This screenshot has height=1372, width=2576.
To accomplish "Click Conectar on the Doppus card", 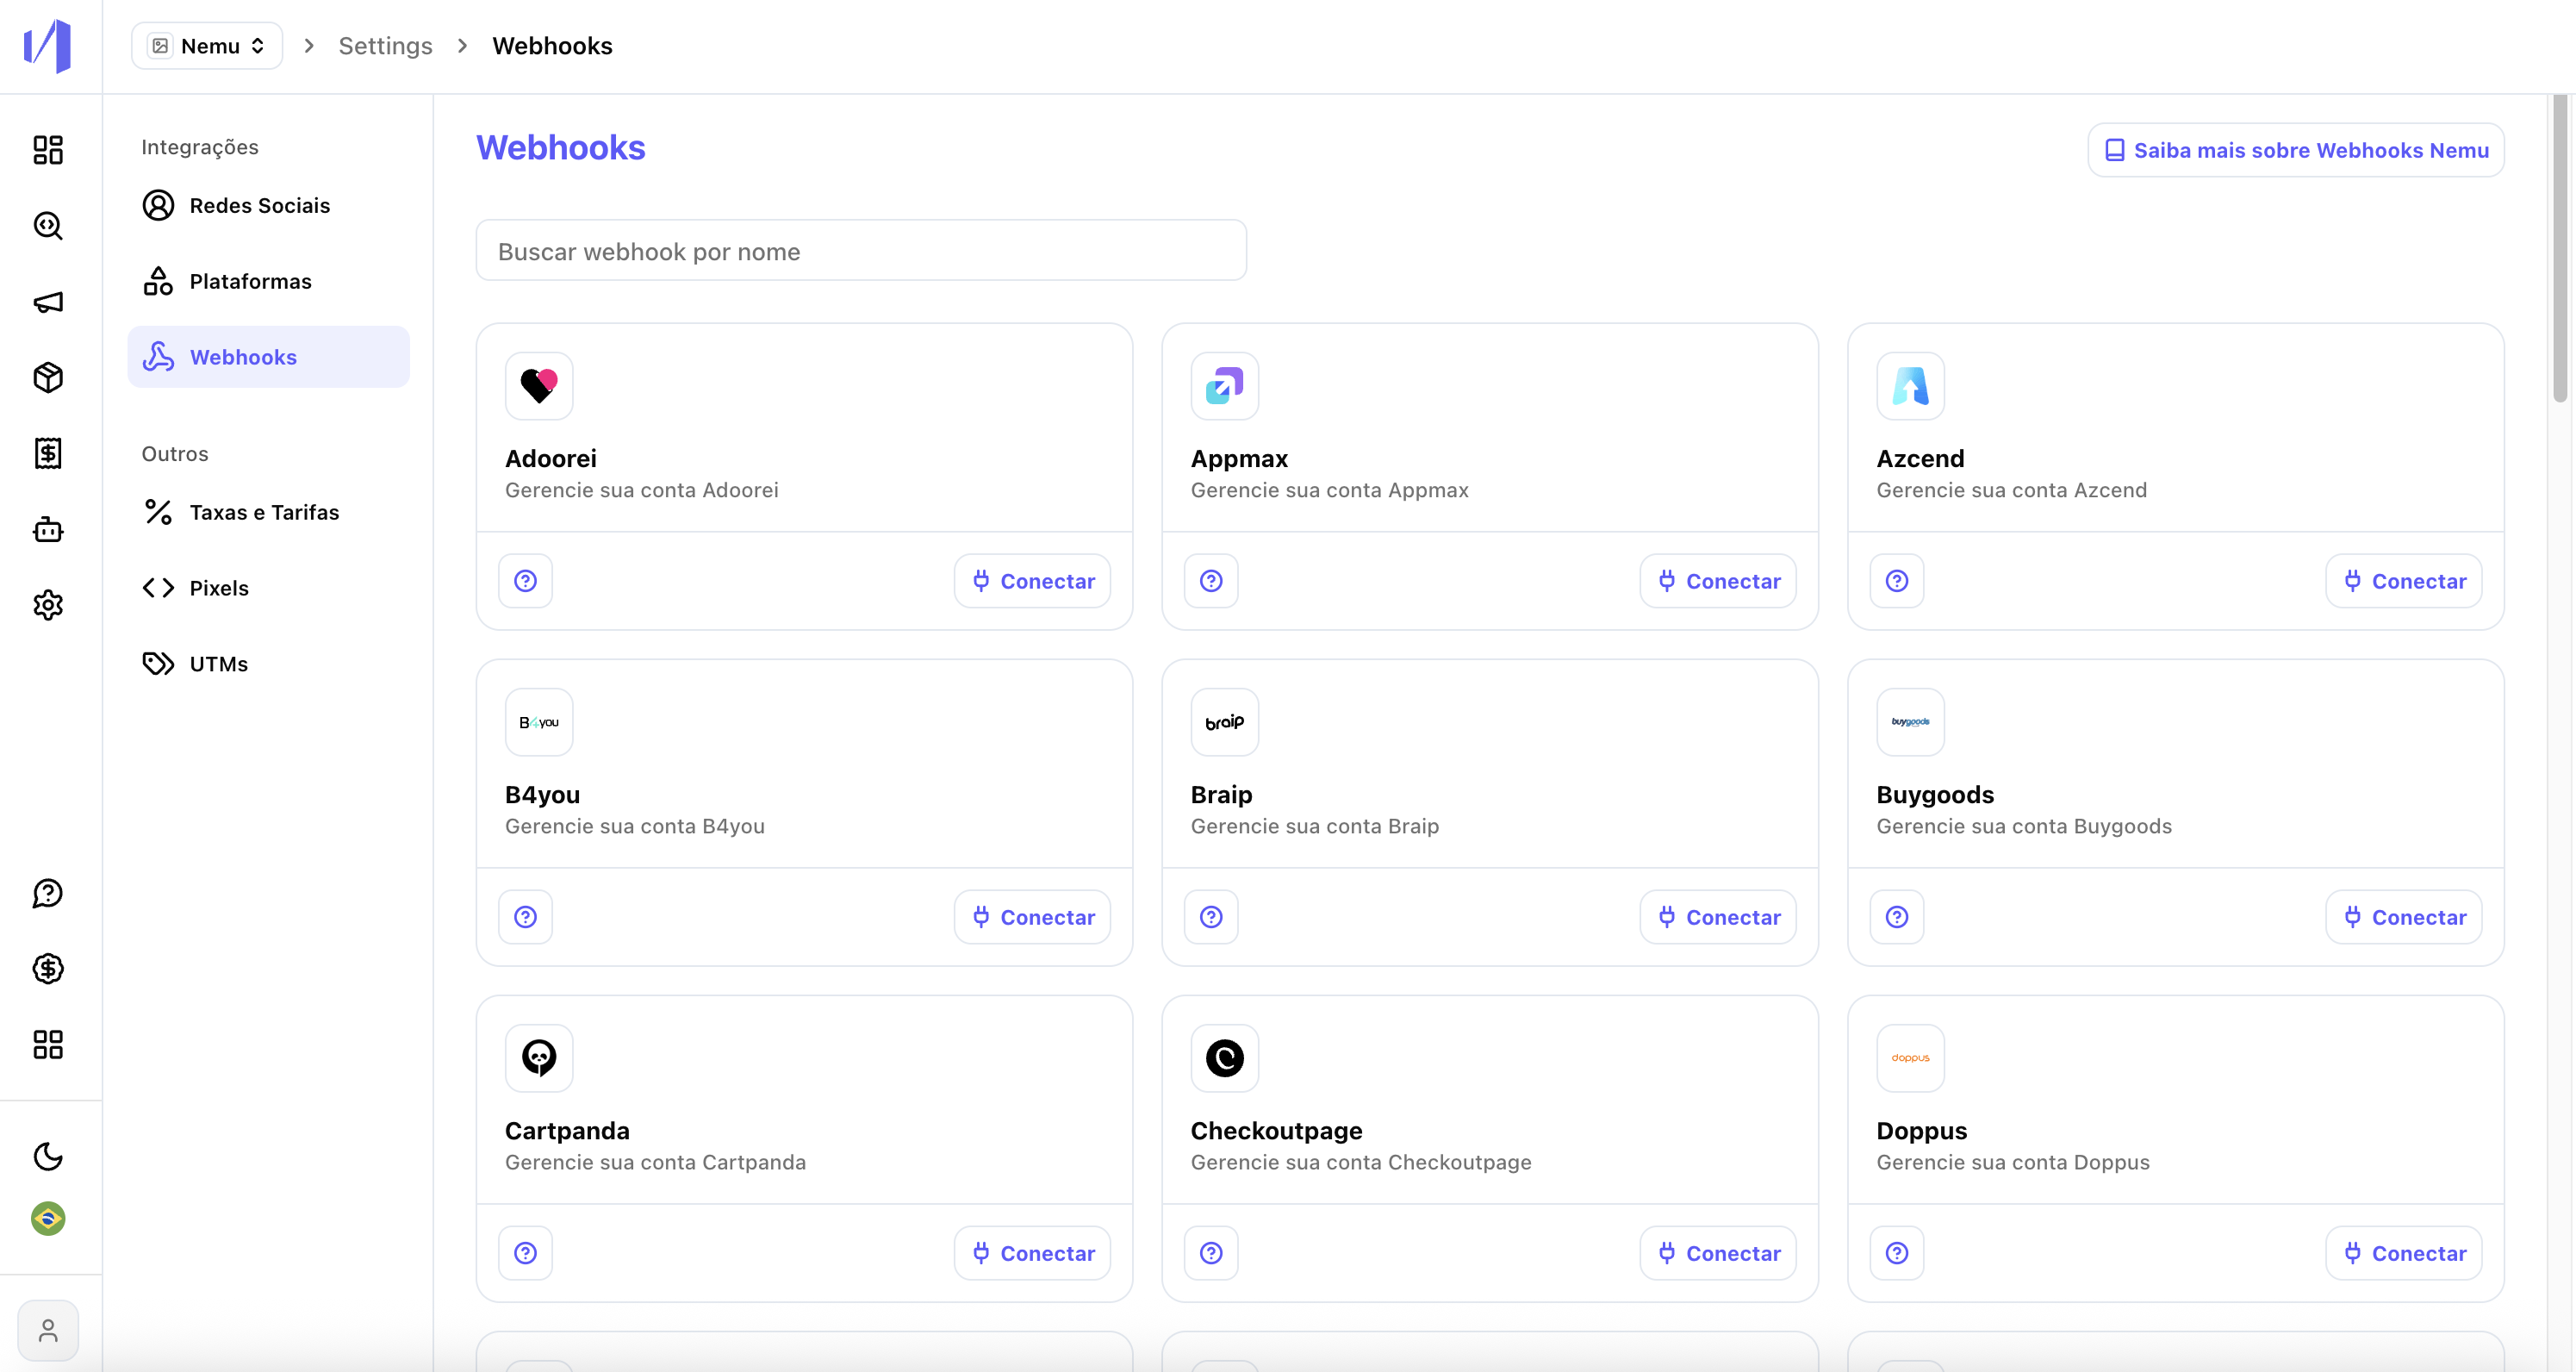I will click(x=2405, y=1253).
